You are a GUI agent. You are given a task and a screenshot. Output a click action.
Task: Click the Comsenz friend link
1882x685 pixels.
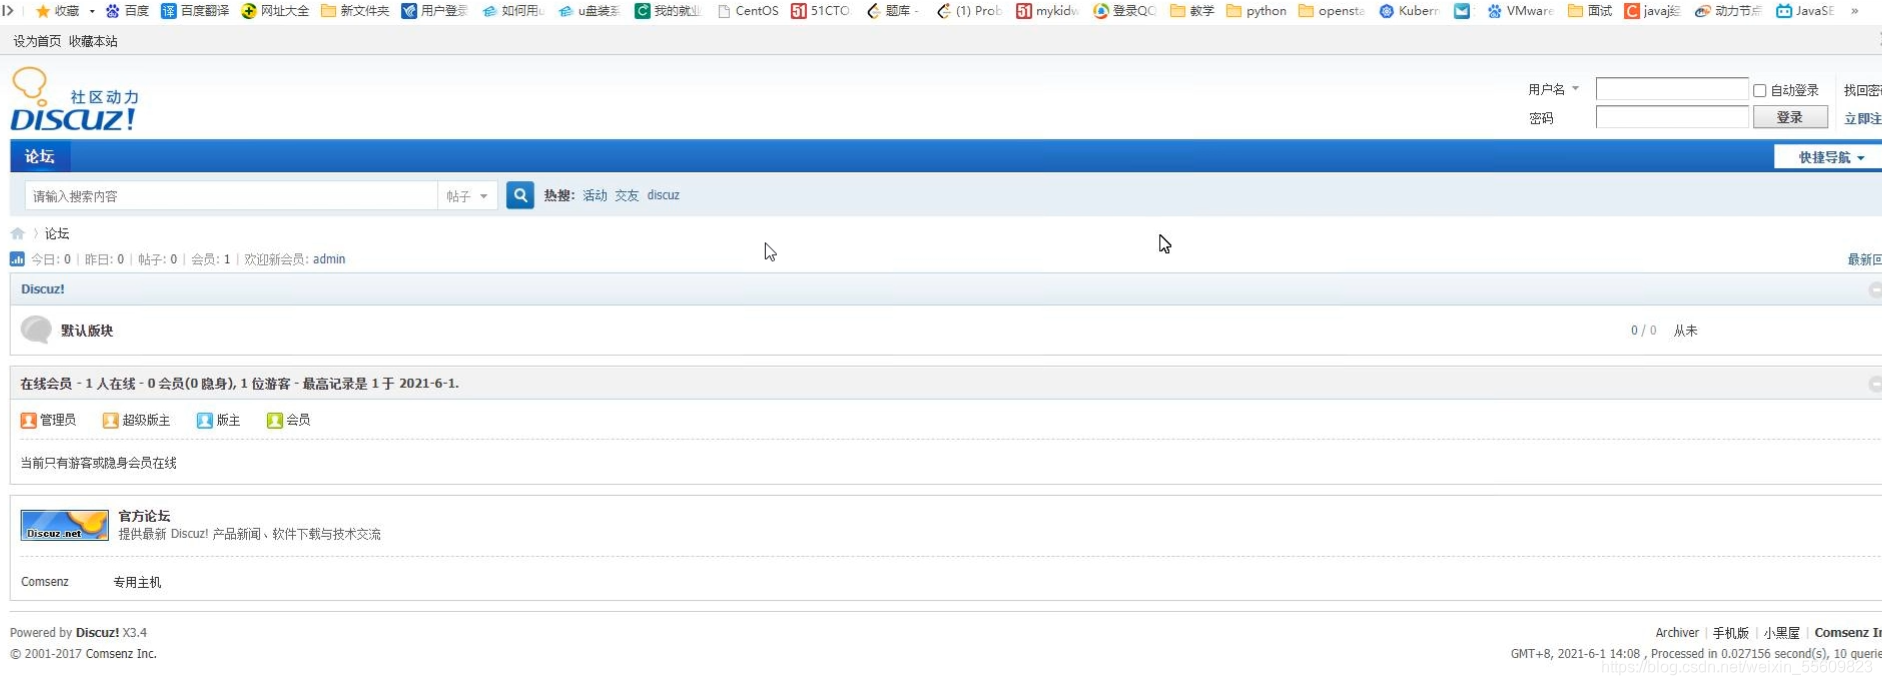point(45,582)
